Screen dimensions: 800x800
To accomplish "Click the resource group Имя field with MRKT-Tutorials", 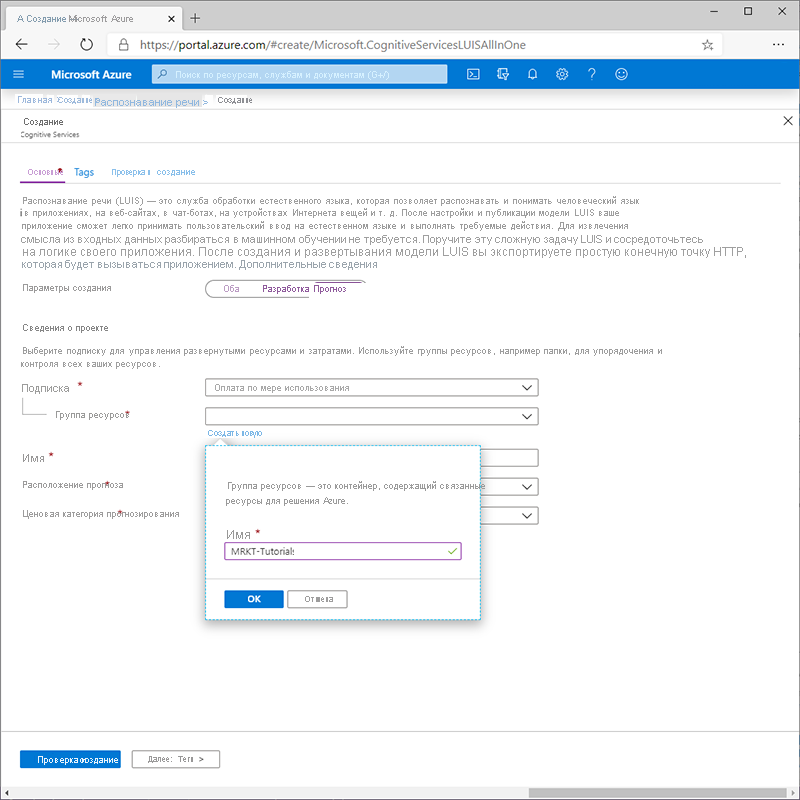I will pos(342,551).
